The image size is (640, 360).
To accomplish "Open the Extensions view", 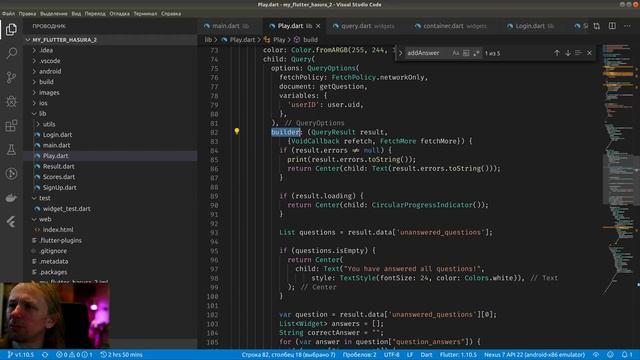I will click(x=11, y=125).
